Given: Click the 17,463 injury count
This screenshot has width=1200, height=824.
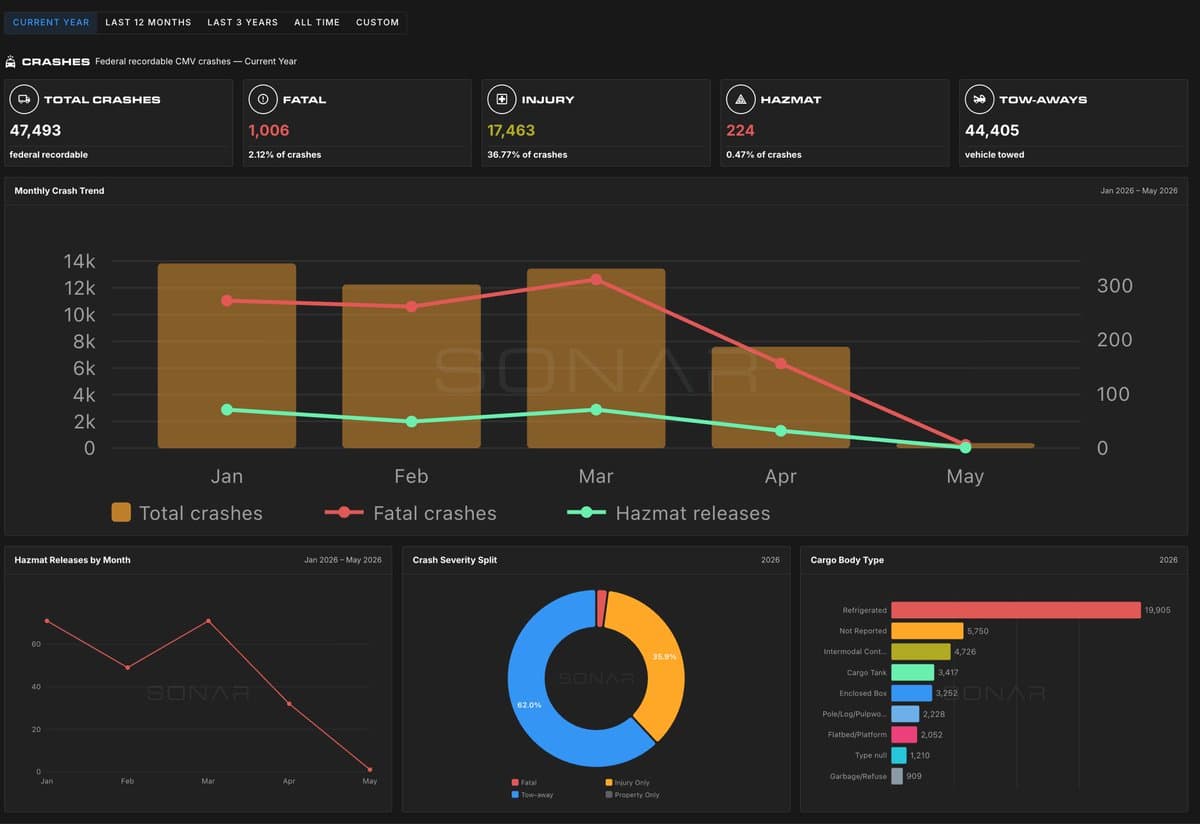Looking at the screenshot, I should pyautogui.click(x=511, y=130).
